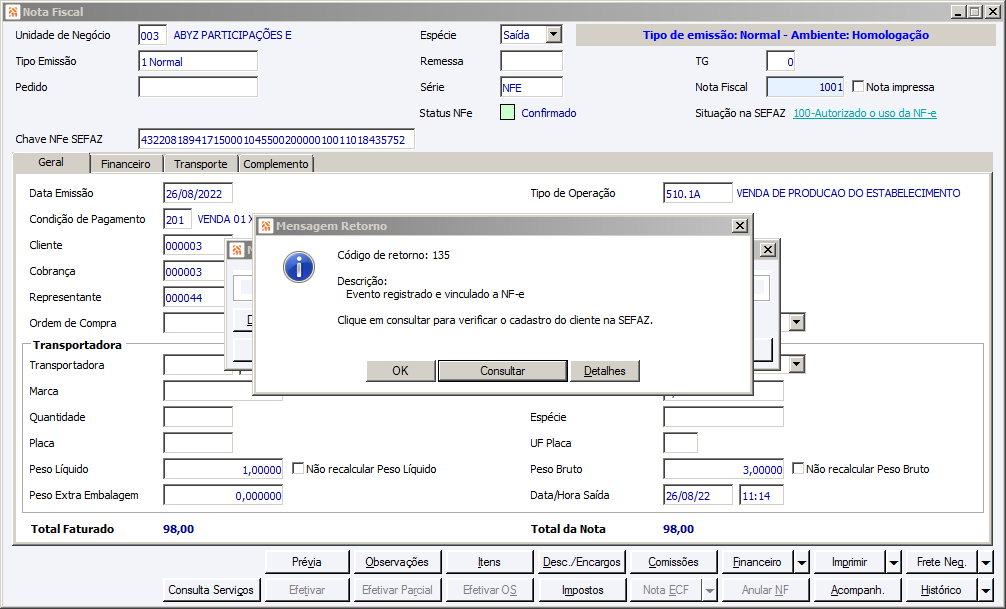1006x609 pixels.
Task: Click the UF Placa field
Action: click(x=680, y=443)
